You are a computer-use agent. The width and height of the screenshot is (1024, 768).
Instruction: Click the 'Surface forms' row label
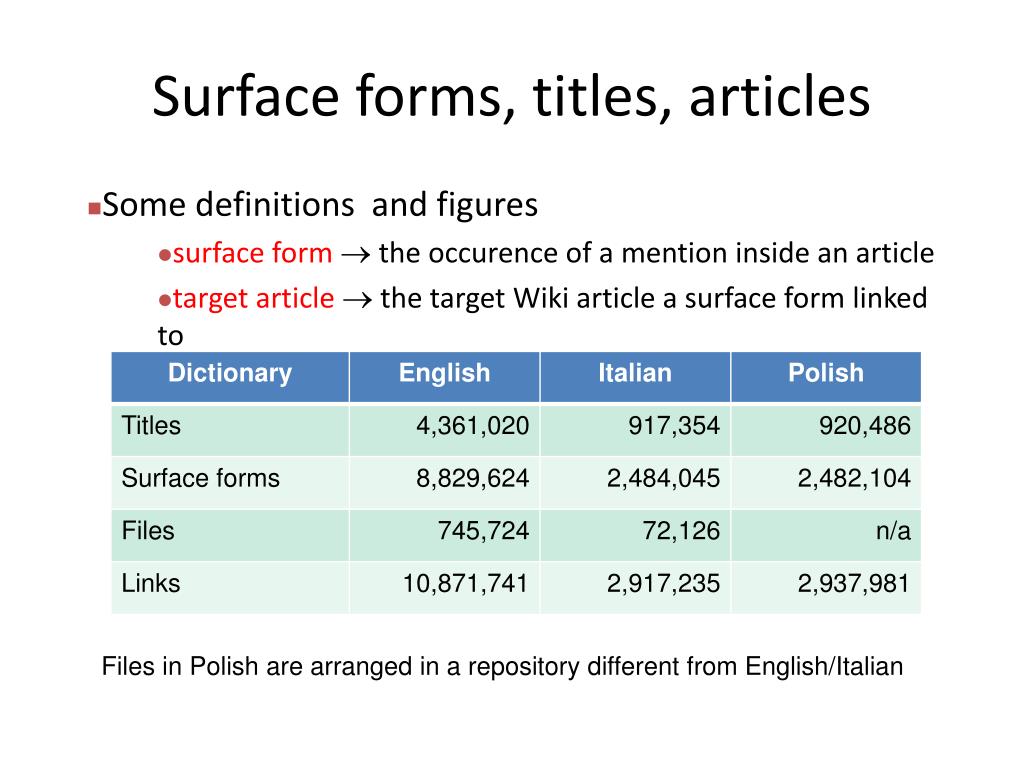pos(200,478)
